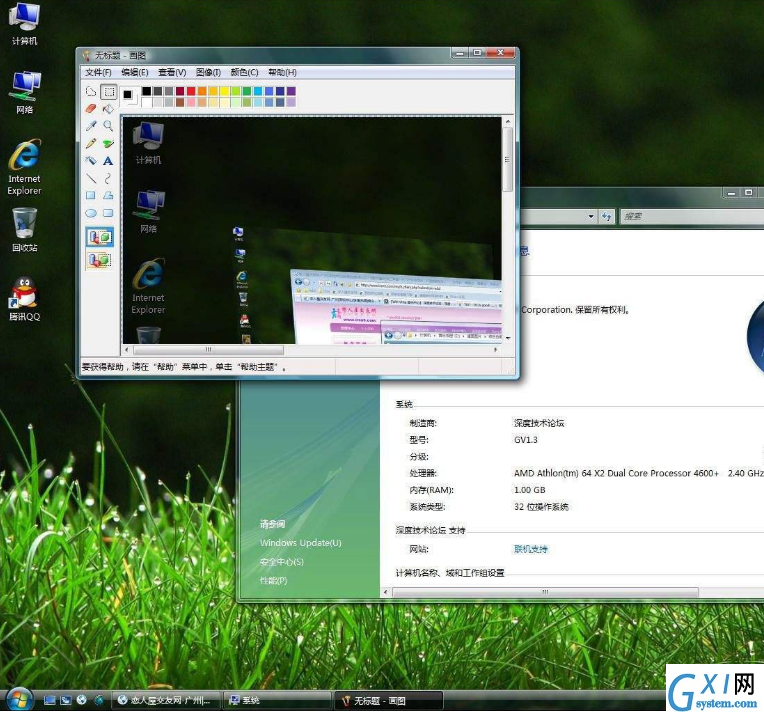Open the 文件(F) menu in Paint
The image size is (764, 712).
pyautogui.click(x=98, y=72)
